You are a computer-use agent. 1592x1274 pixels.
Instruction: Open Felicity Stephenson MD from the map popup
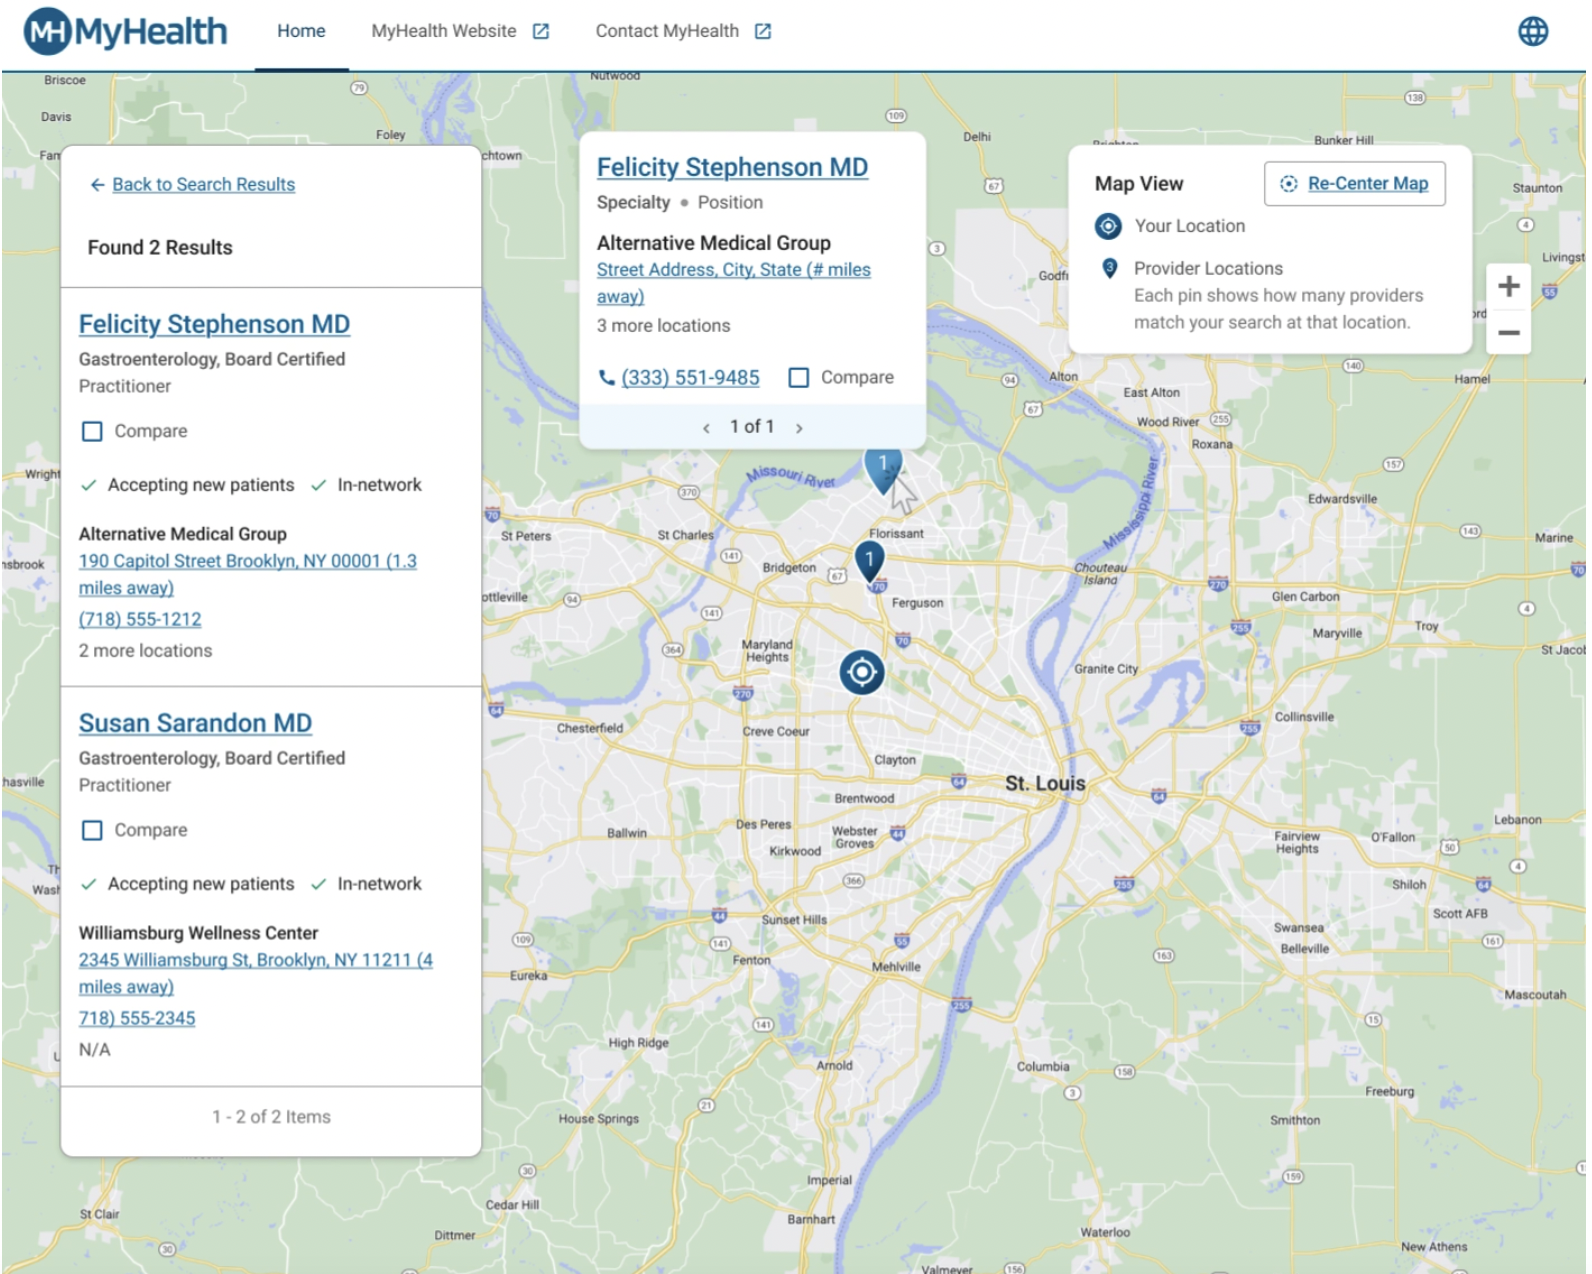[x=732, y=167]
